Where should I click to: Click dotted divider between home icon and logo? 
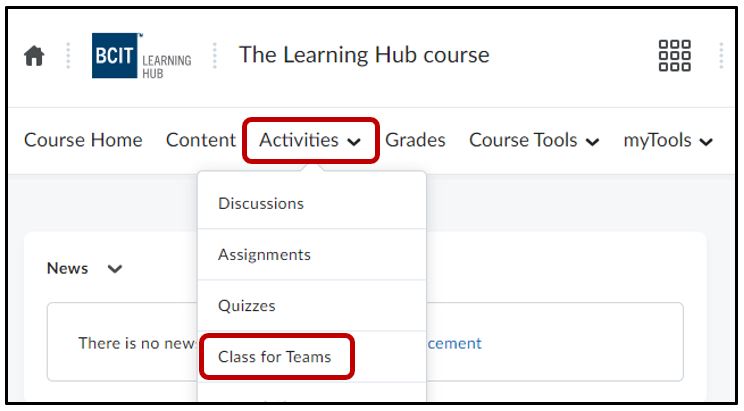click(x=68, y=57)
